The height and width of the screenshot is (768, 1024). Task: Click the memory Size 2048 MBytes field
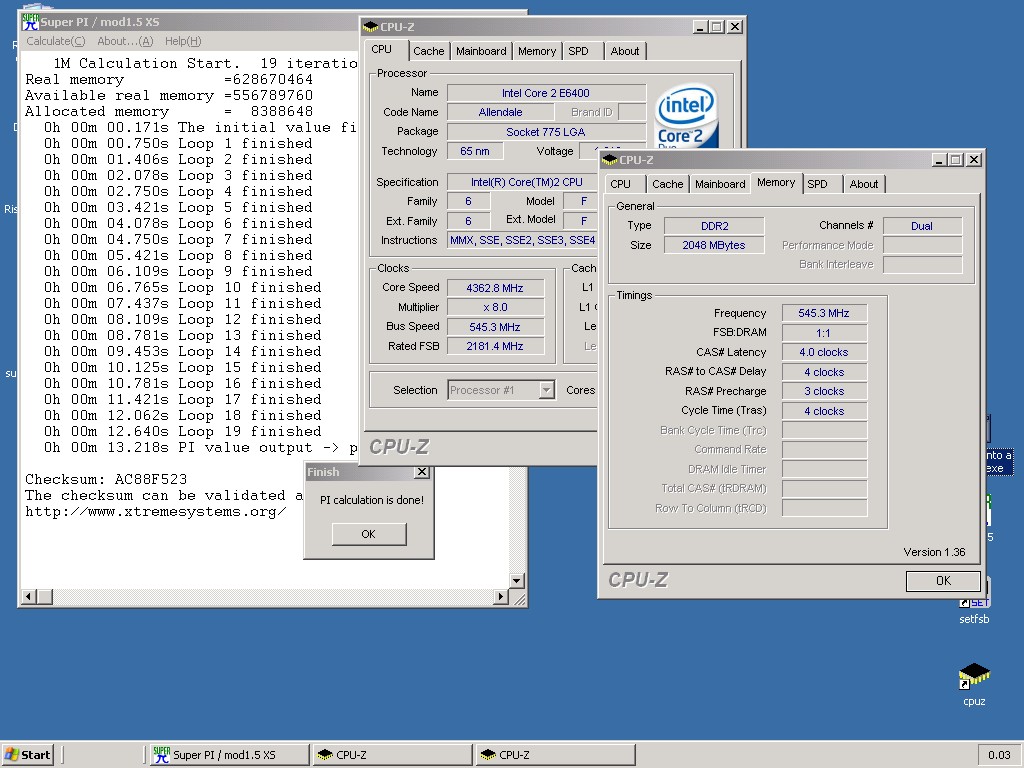coord(714,245)
